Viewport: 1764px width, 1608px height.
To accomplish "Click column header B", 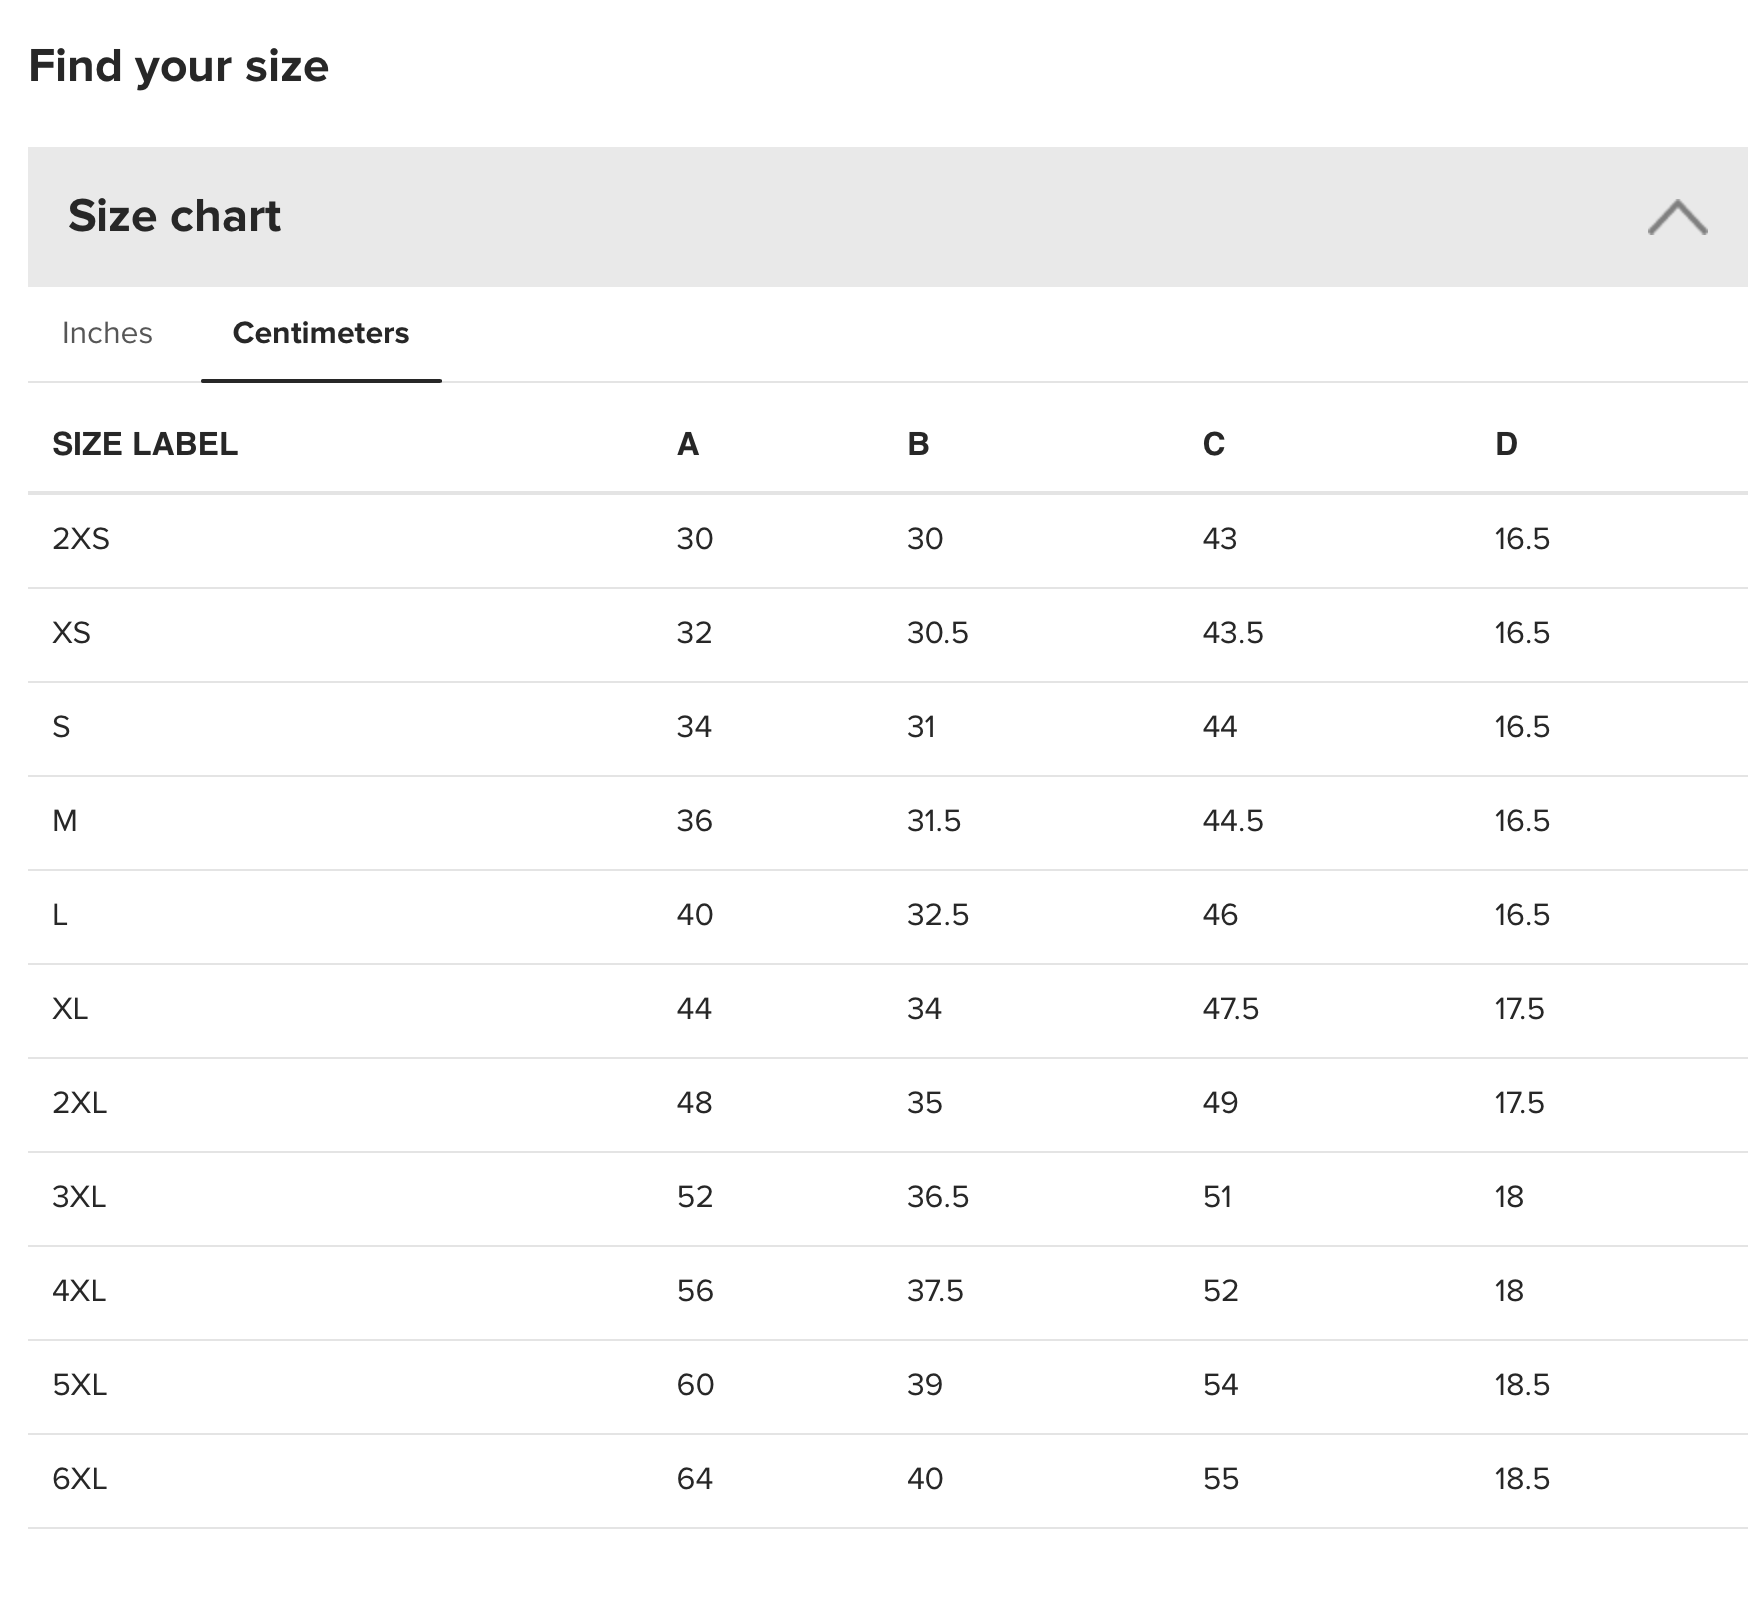I will click(x=918, y=444).
